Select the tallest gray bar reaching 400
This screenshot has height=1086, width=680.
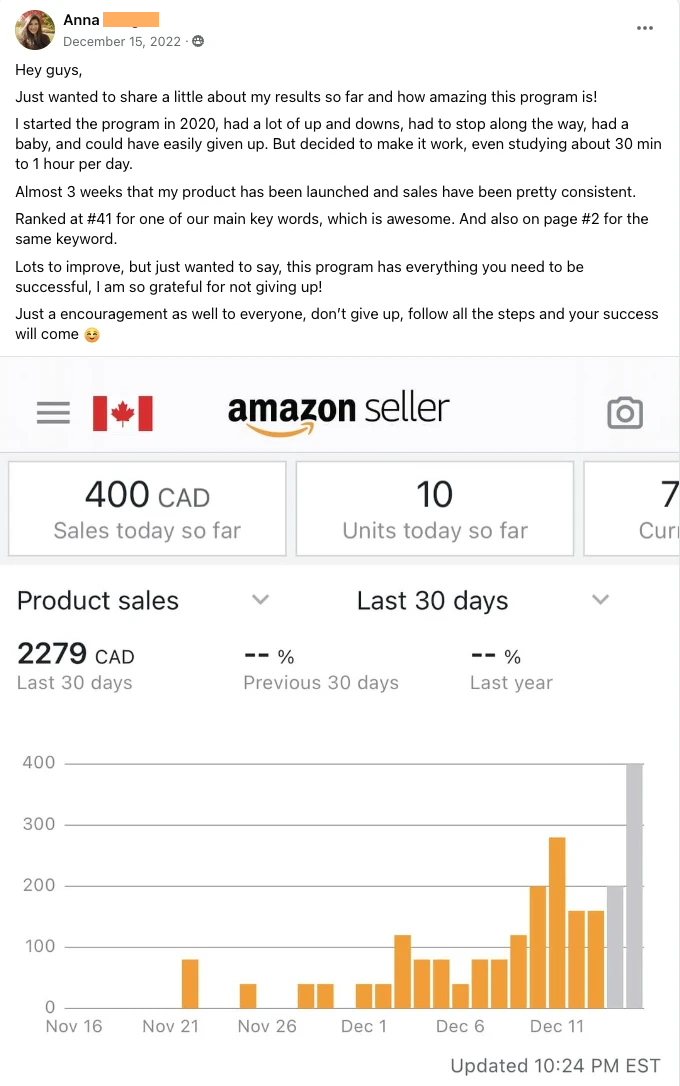tap(634, 885)
